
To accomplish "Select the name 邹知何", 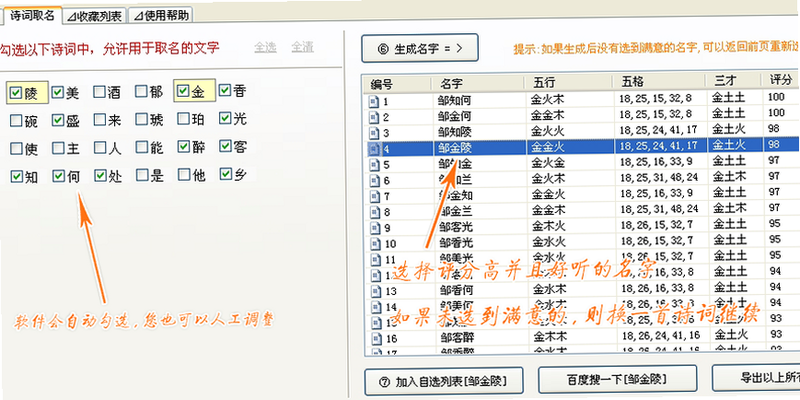I will click(x=455, y=101).
